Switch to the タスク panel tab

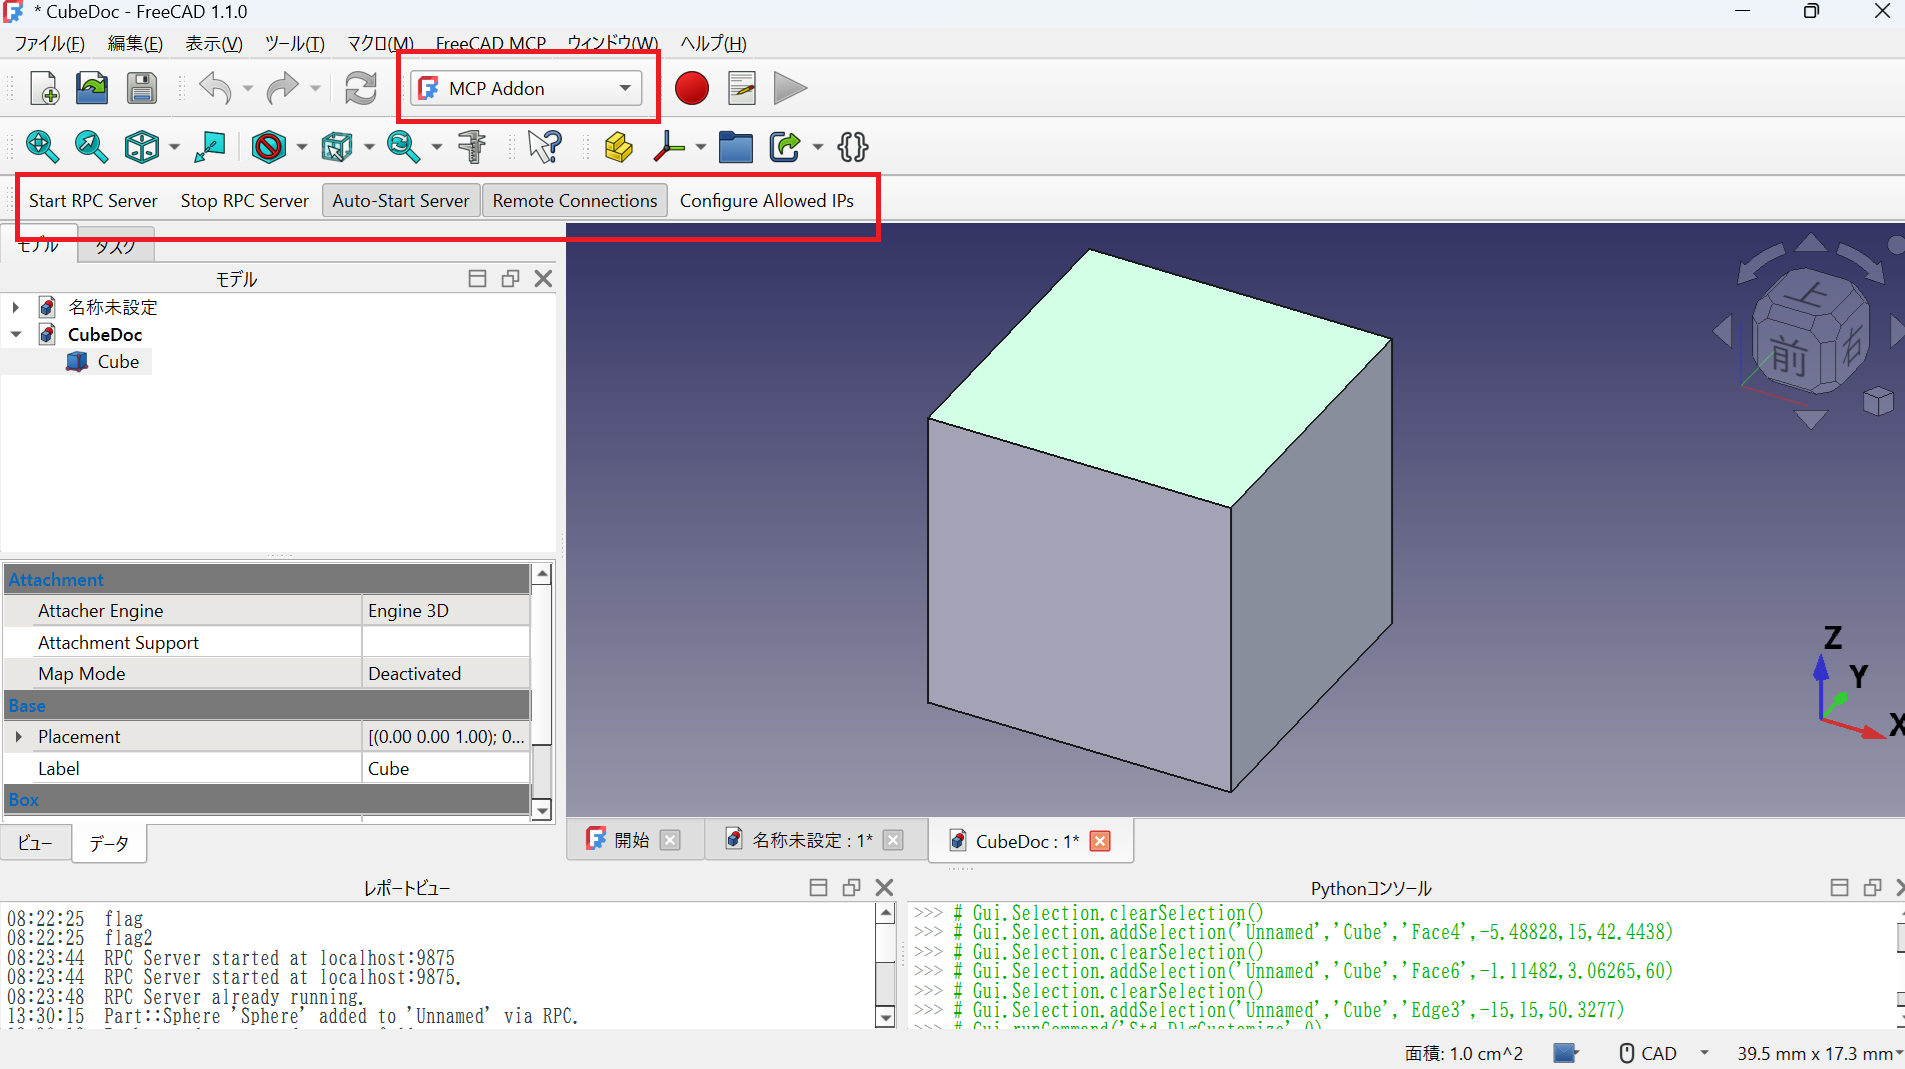pyautogui.click(x=116, y=247)
